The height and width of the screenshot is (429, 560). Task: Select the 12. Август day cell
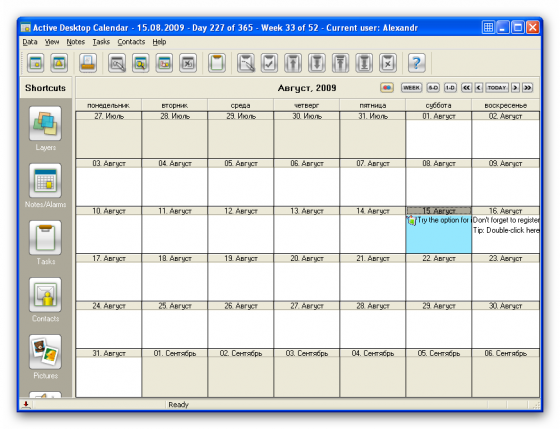(240, 230)
